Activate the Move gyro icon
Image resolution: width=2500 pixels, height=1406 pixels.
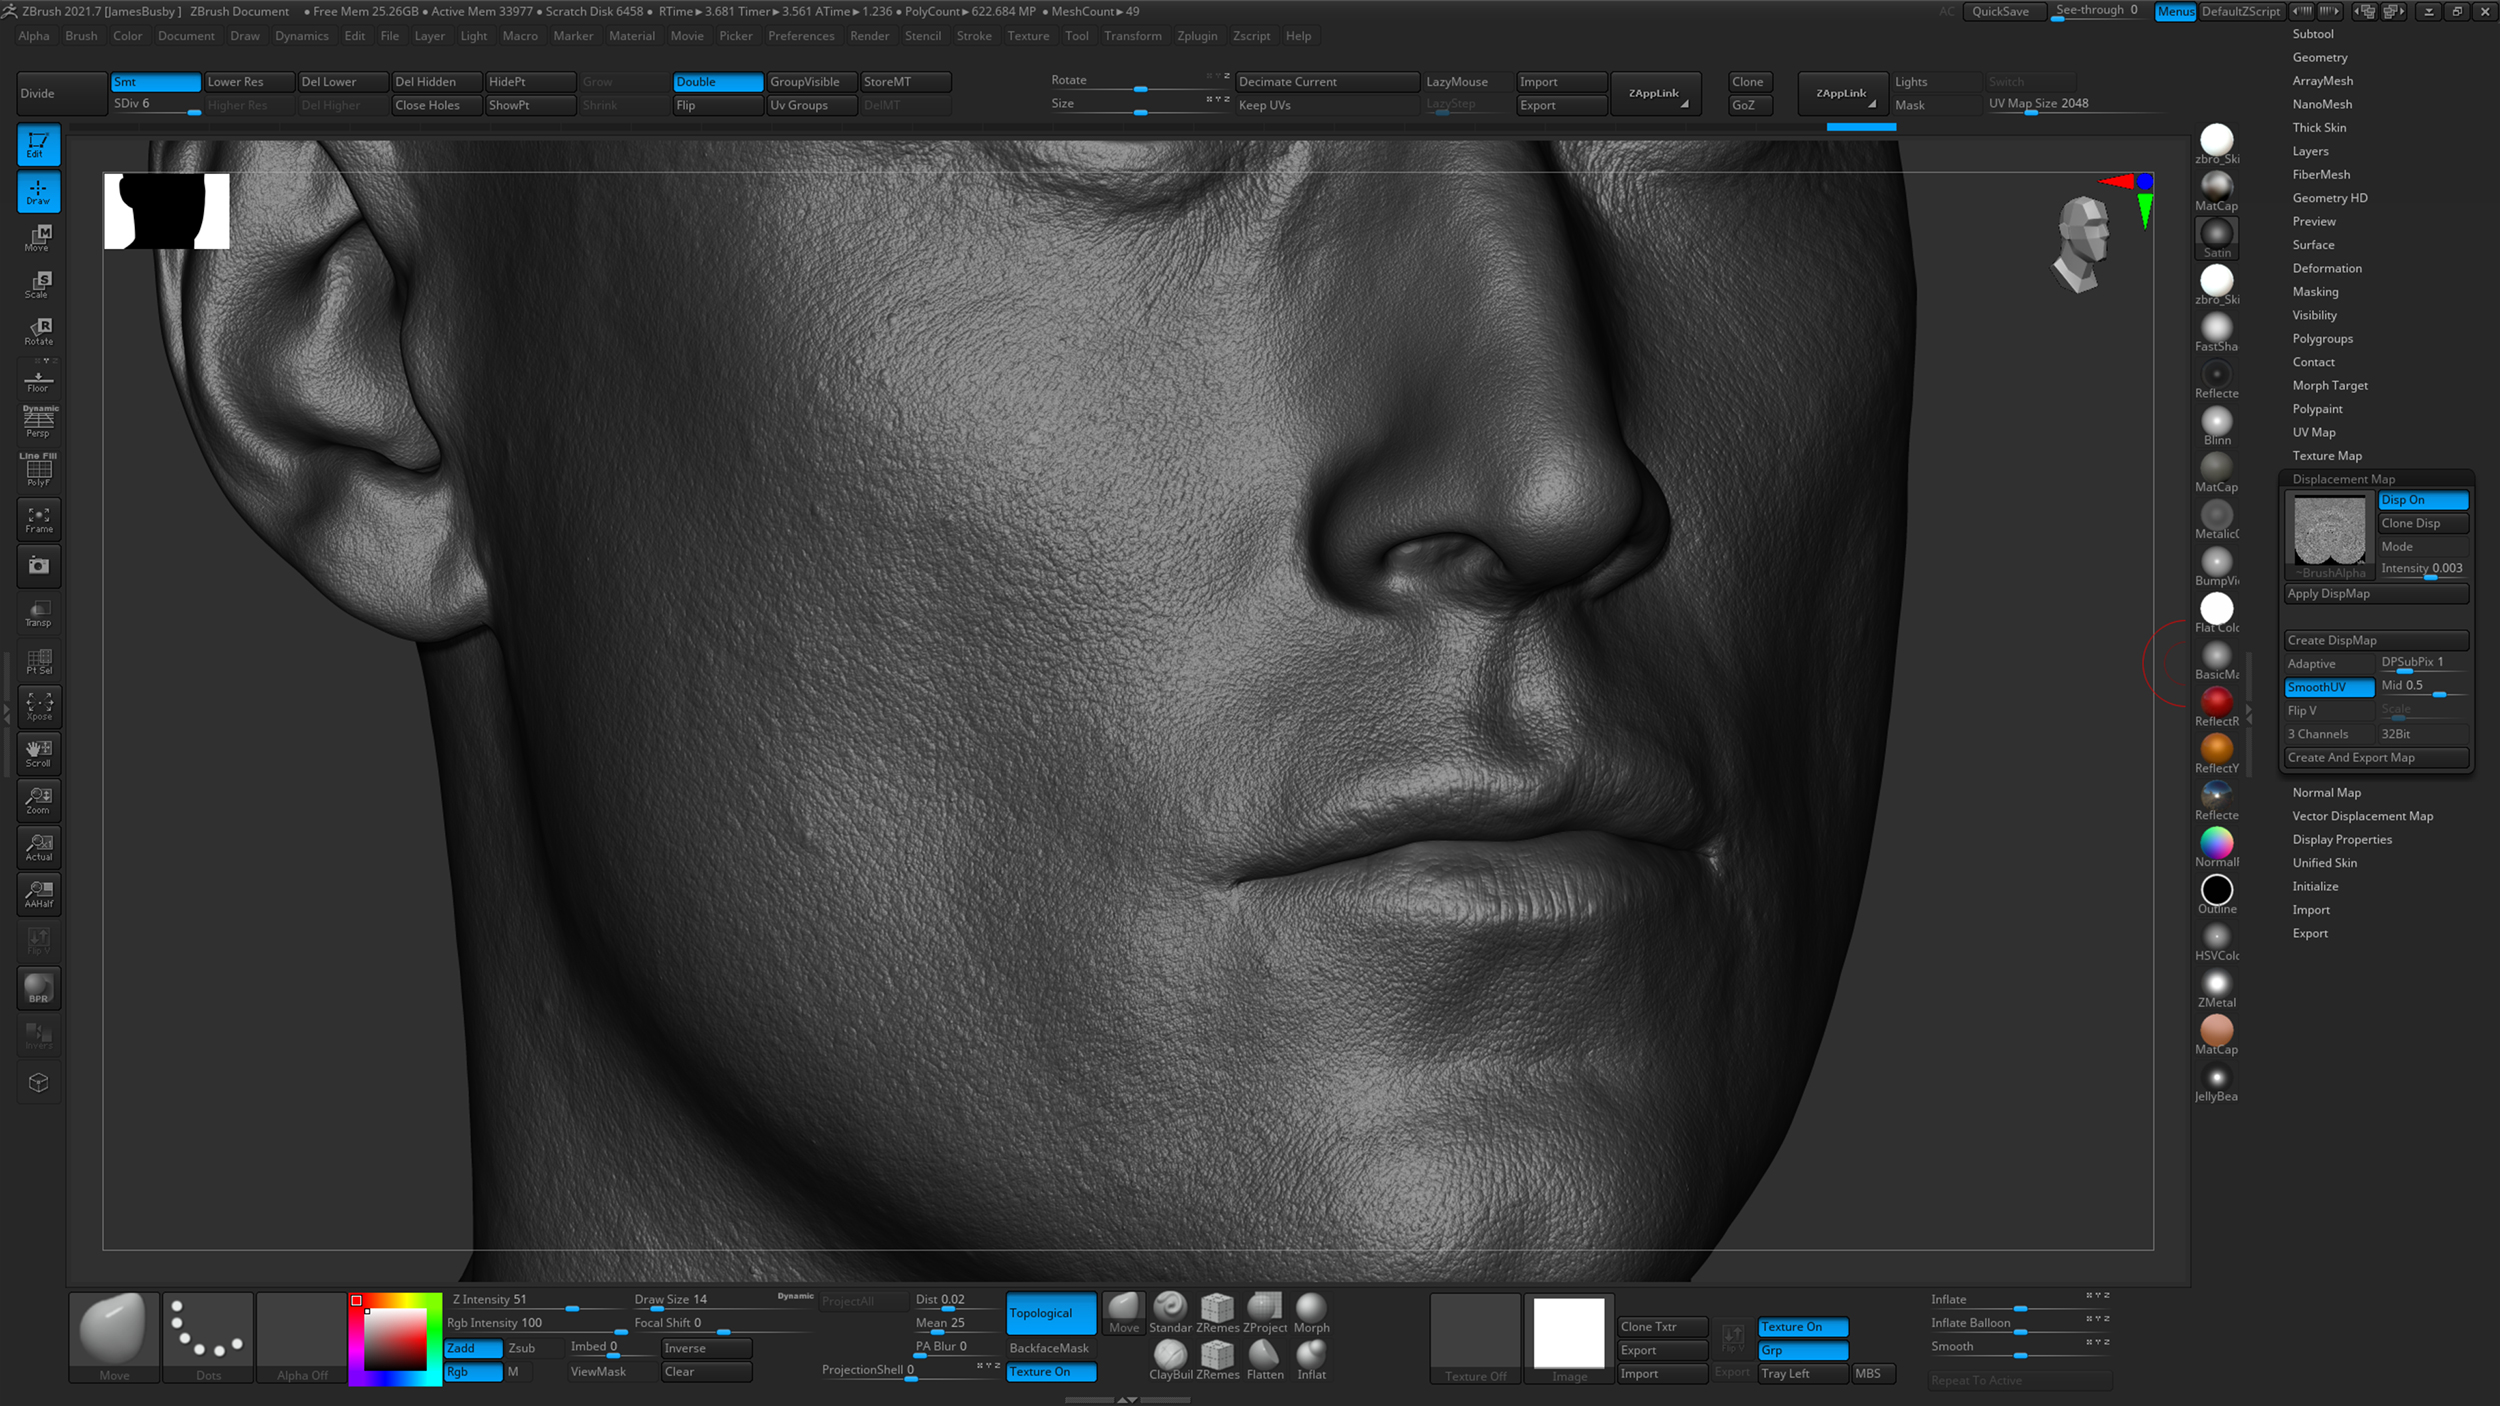38,238
